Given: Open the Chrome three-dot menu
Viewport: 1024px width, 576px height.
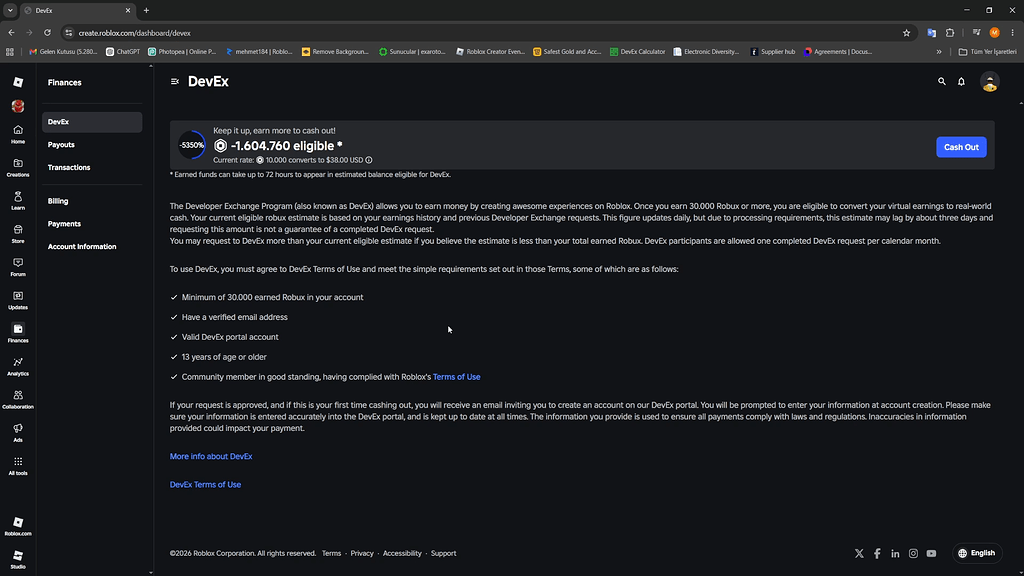Looking at the screenshot, I should click(1012, 33).
